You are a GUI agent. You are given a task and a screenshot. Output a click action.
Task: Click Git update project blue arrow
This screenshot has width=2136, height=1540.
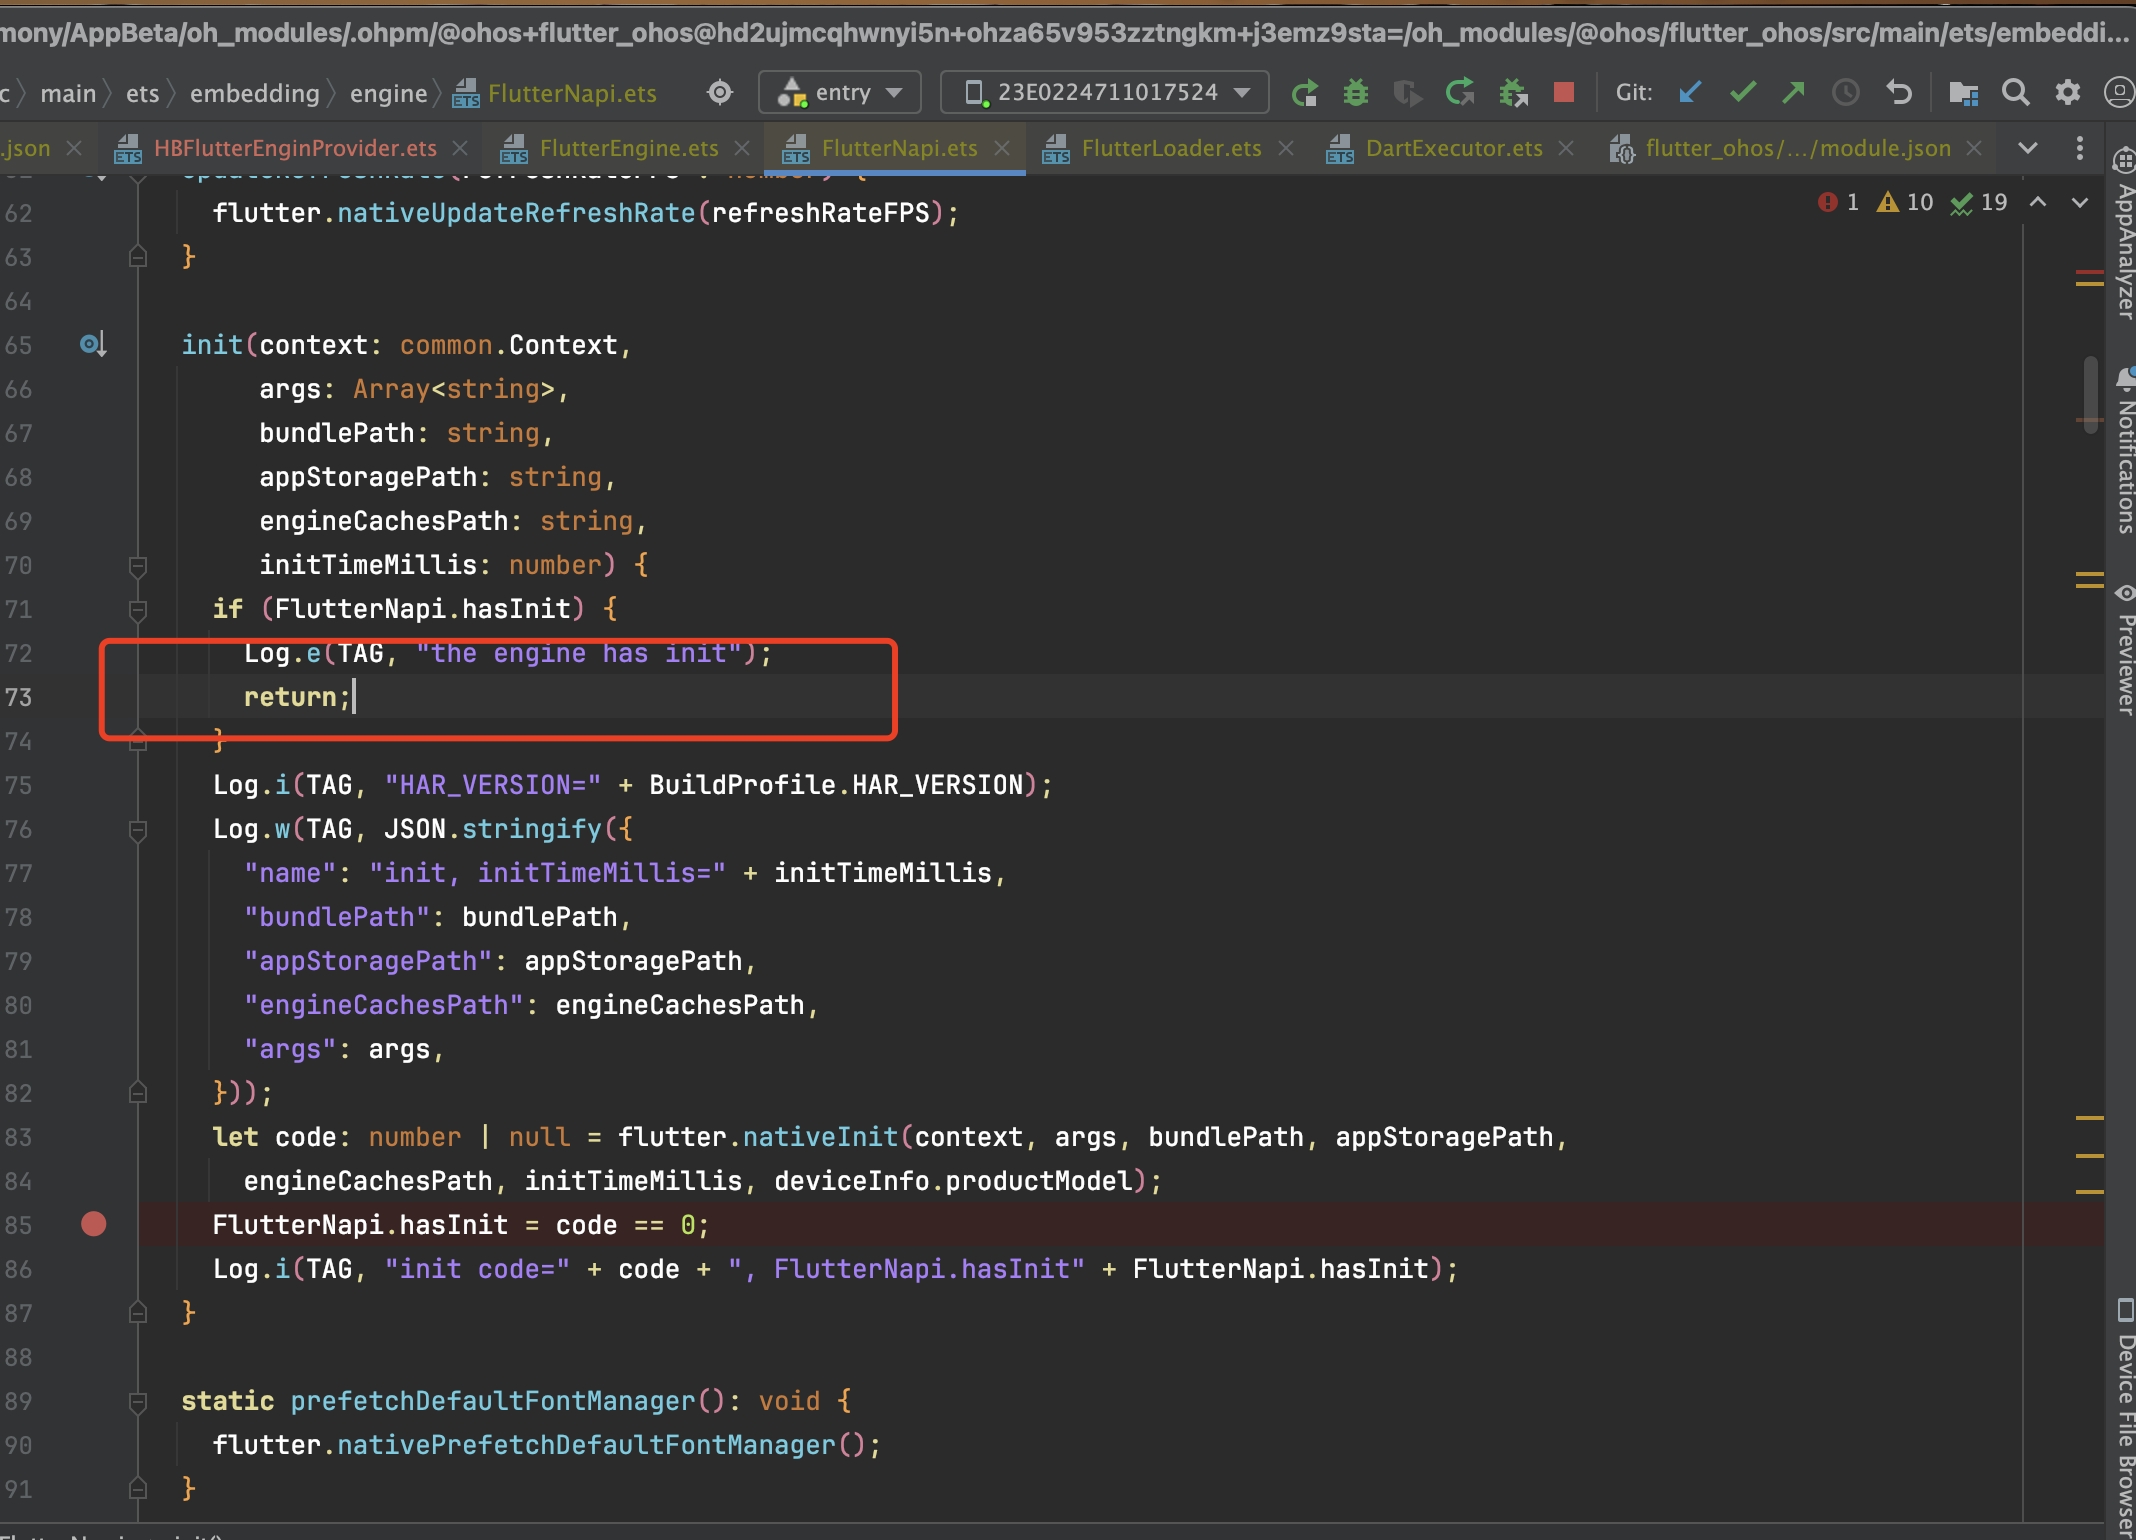[1690, 93]
